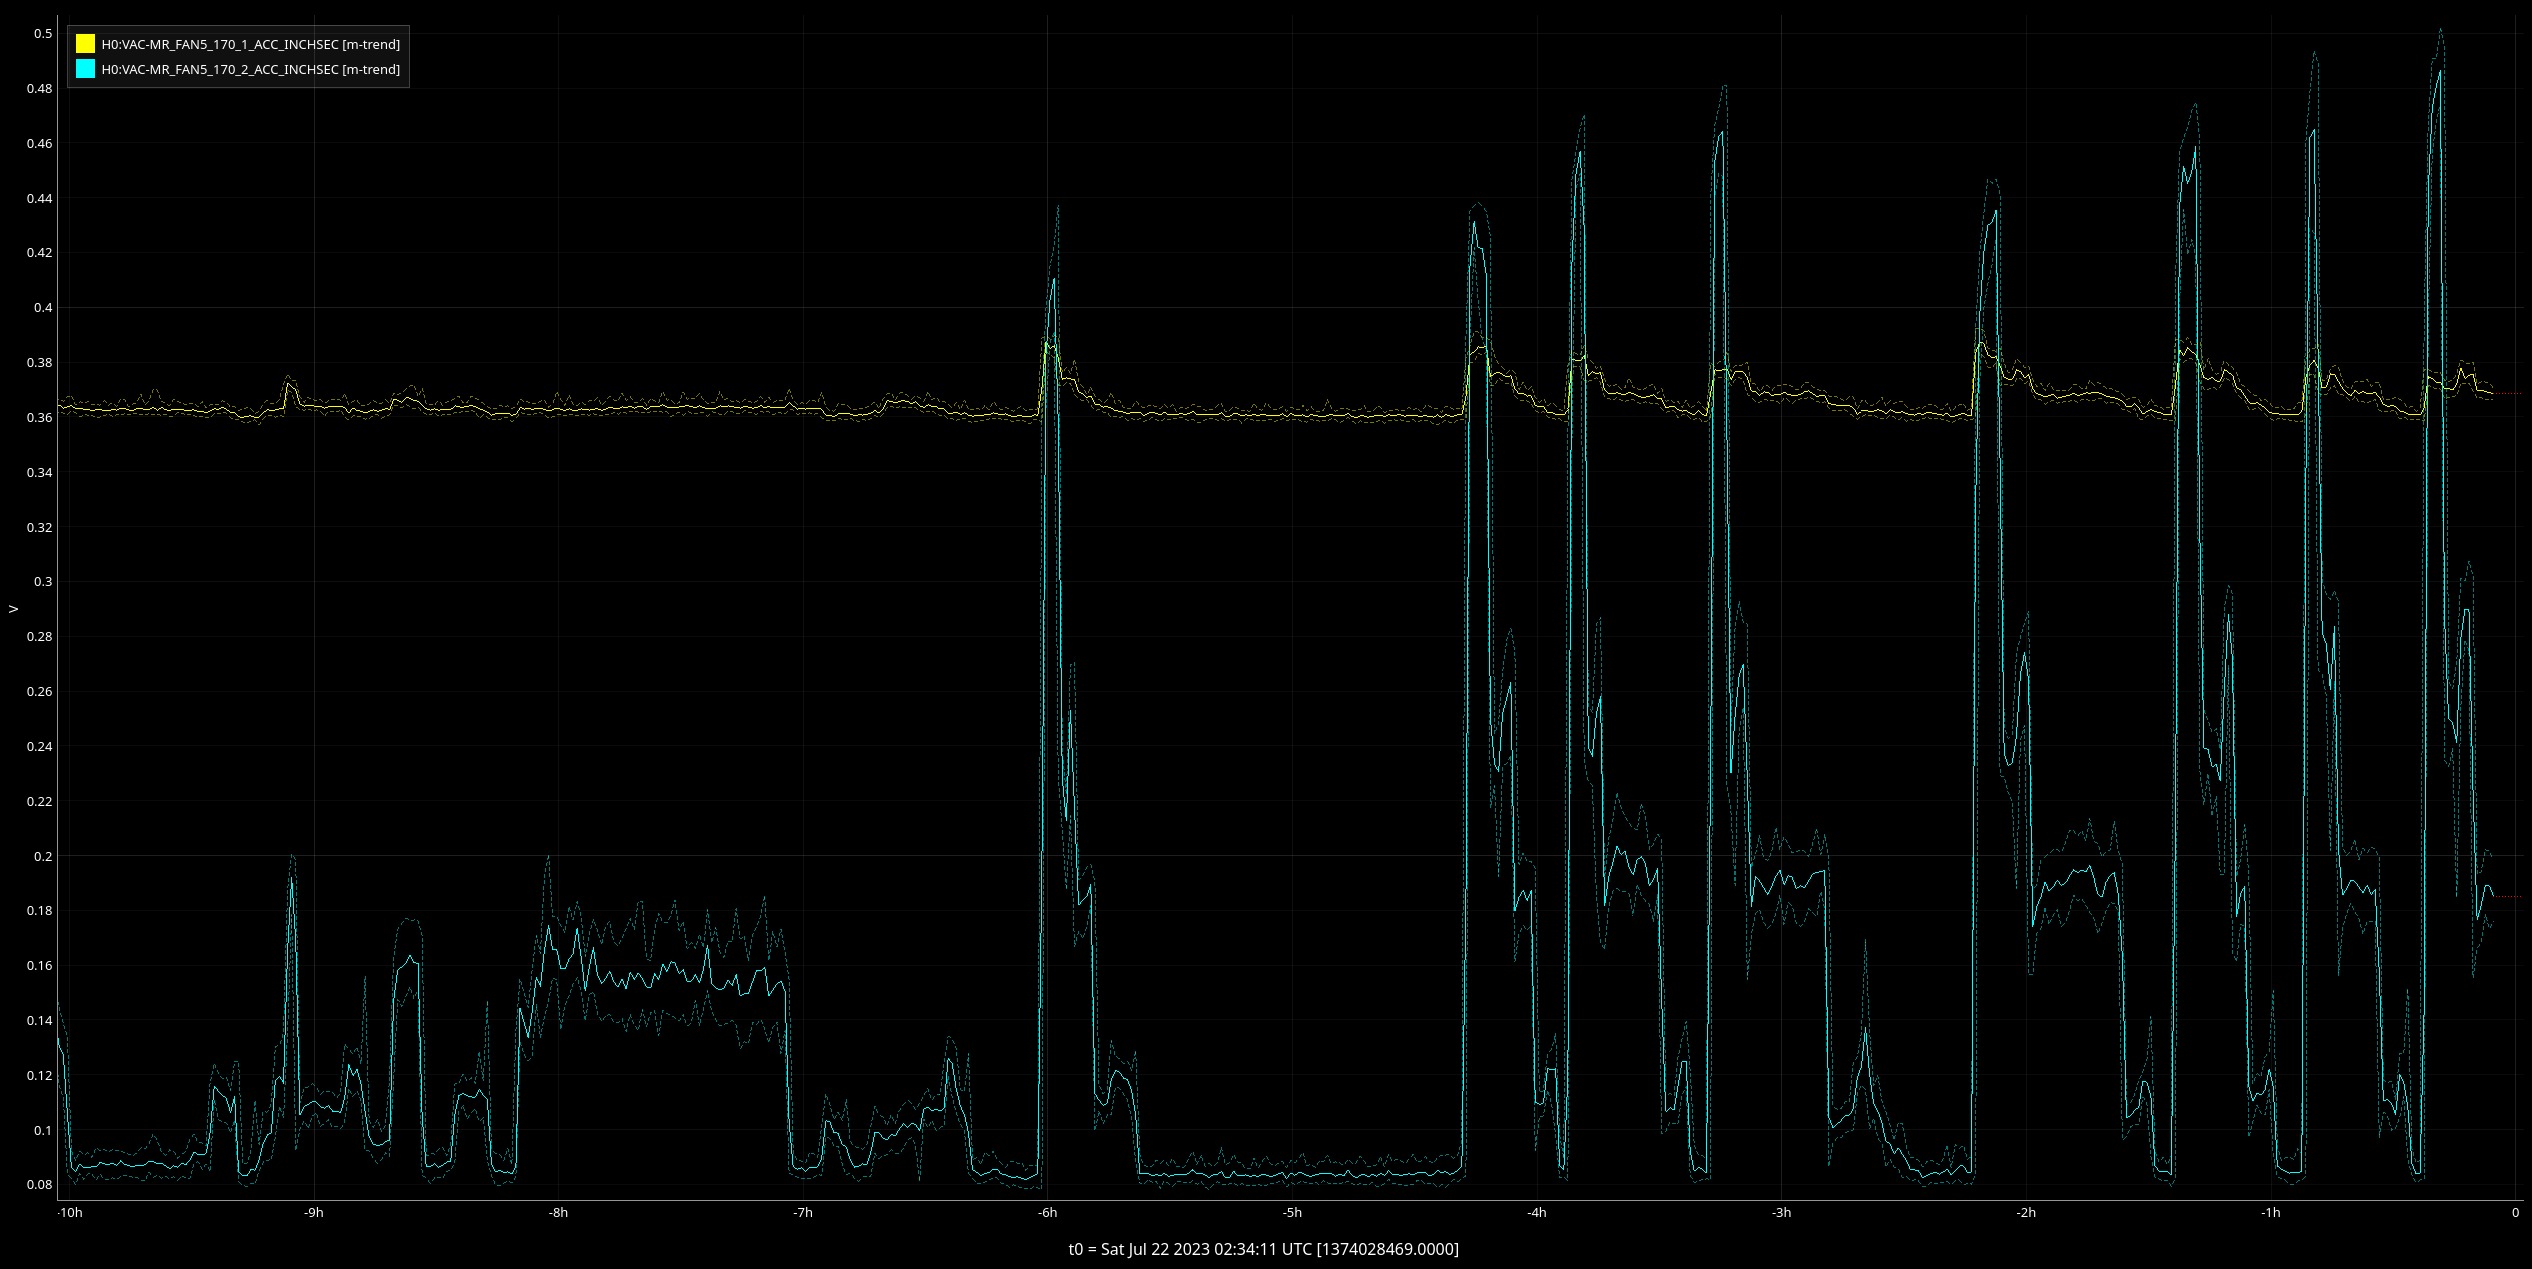The image size is (2532, 1269).
Task: Click the yellow legend color swatch
Action: tap(85, 44)
